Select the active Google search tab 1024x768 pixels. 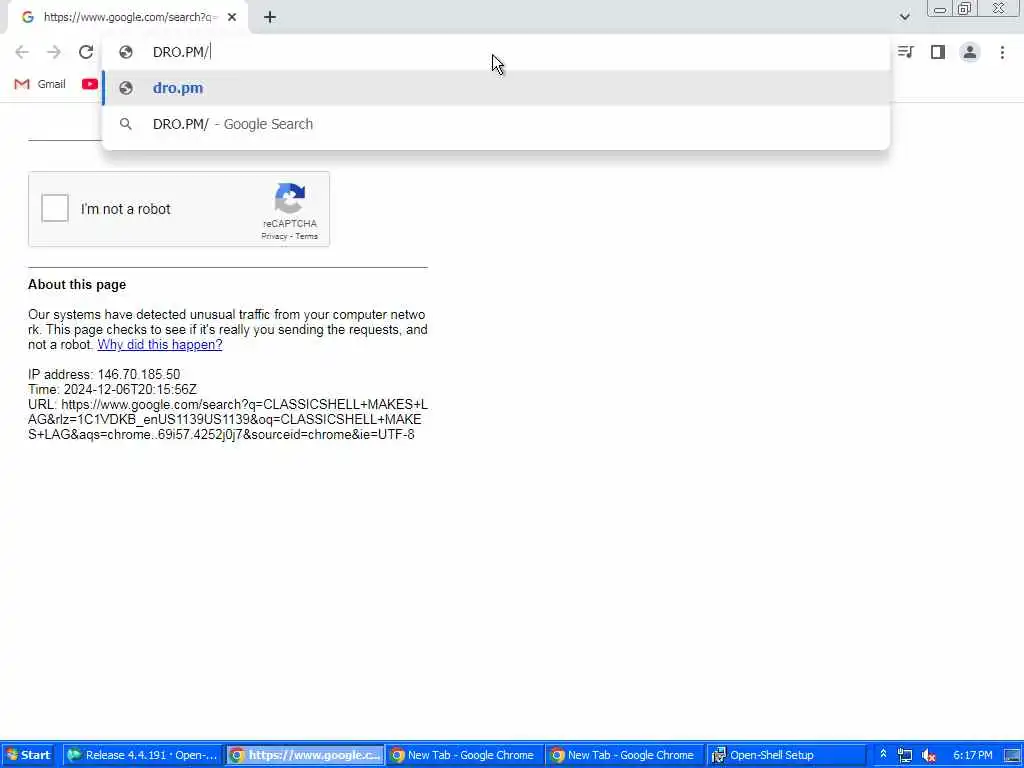point(128,18)
